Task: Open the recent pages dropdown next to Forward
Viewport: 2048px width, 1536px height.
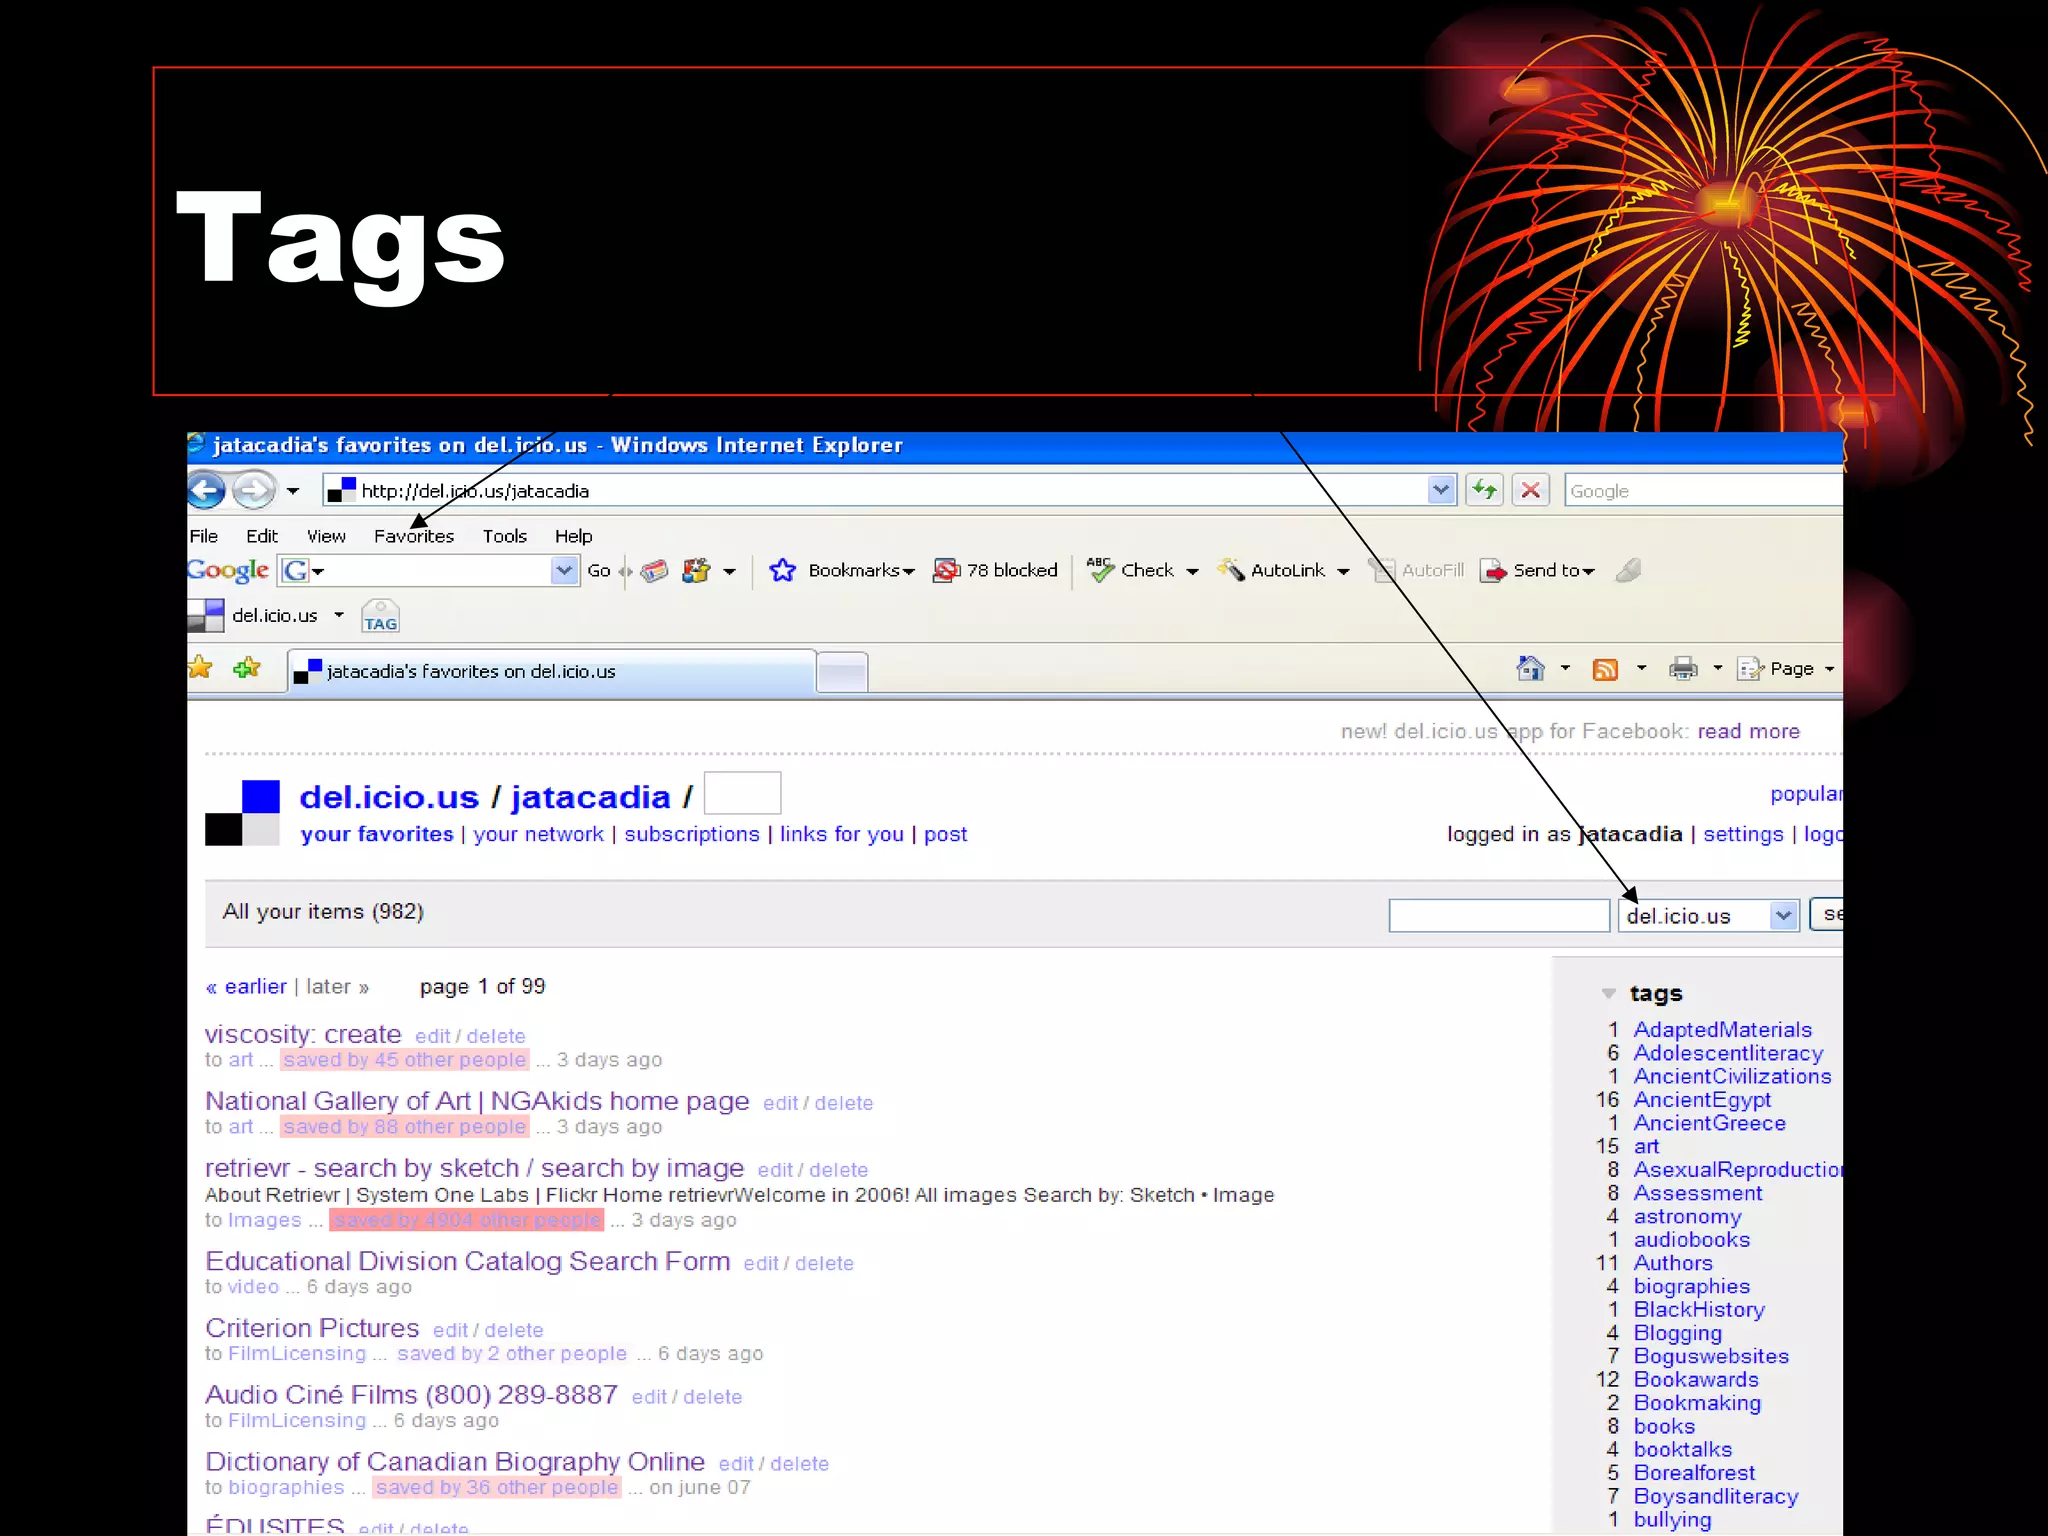Action: (x=292, y=491)
